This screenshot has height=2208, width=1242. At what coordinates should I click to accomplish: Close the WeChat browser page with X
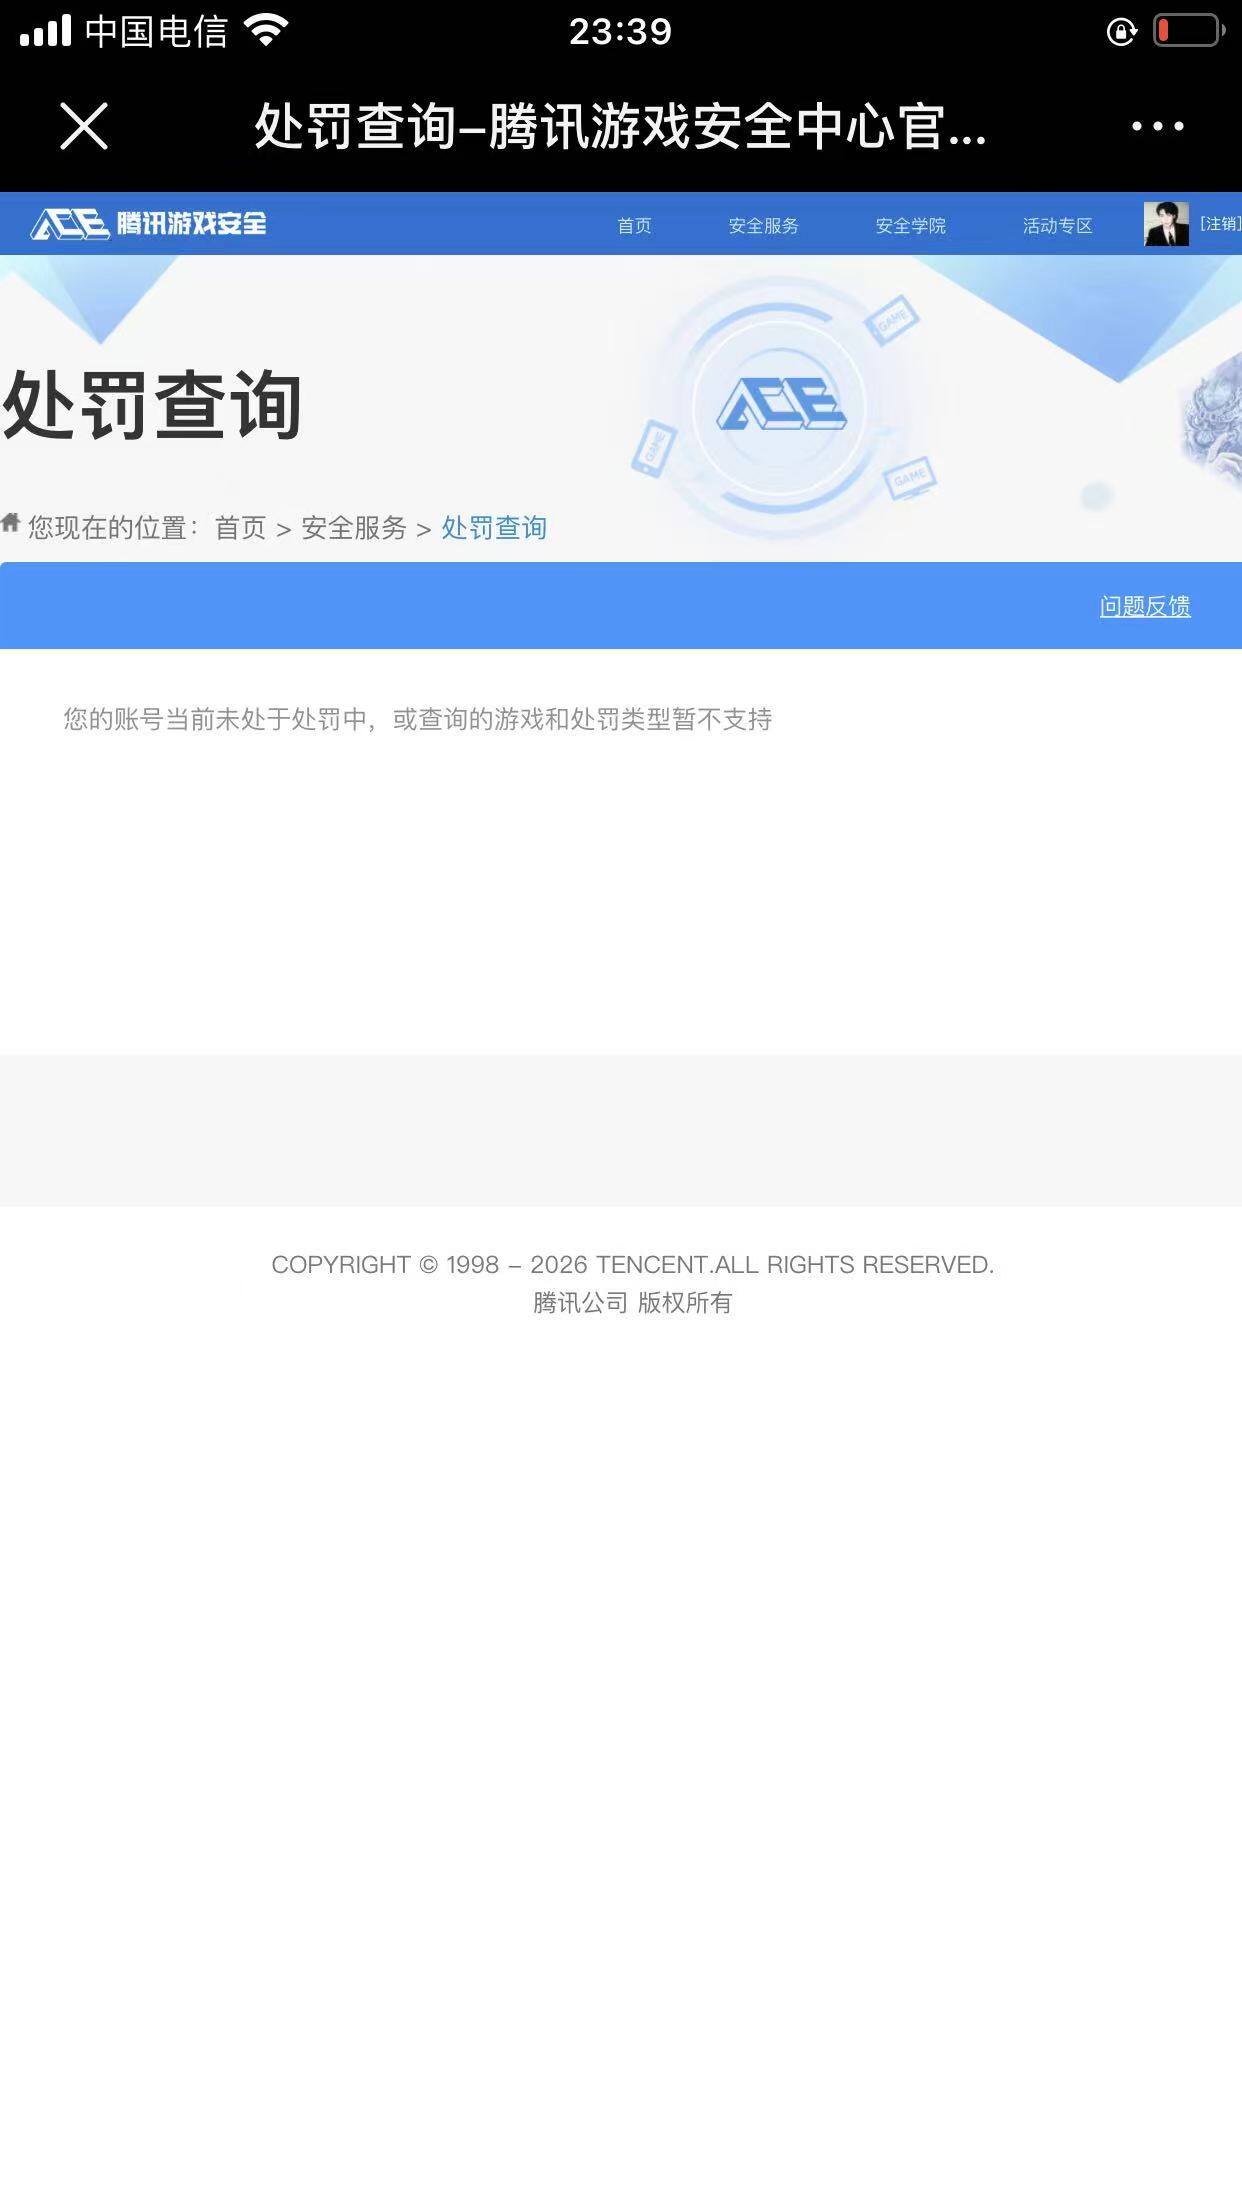coord(84,126)
